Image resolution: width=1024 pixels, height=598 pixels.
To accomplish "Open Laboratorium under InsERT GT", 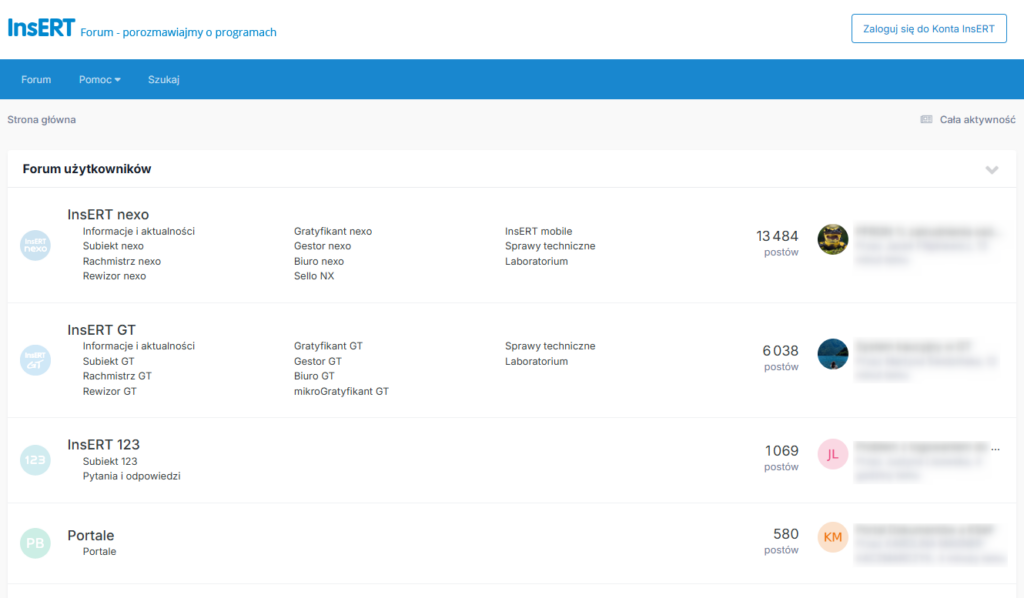I will pyautogui.click(x=536, y=361).
